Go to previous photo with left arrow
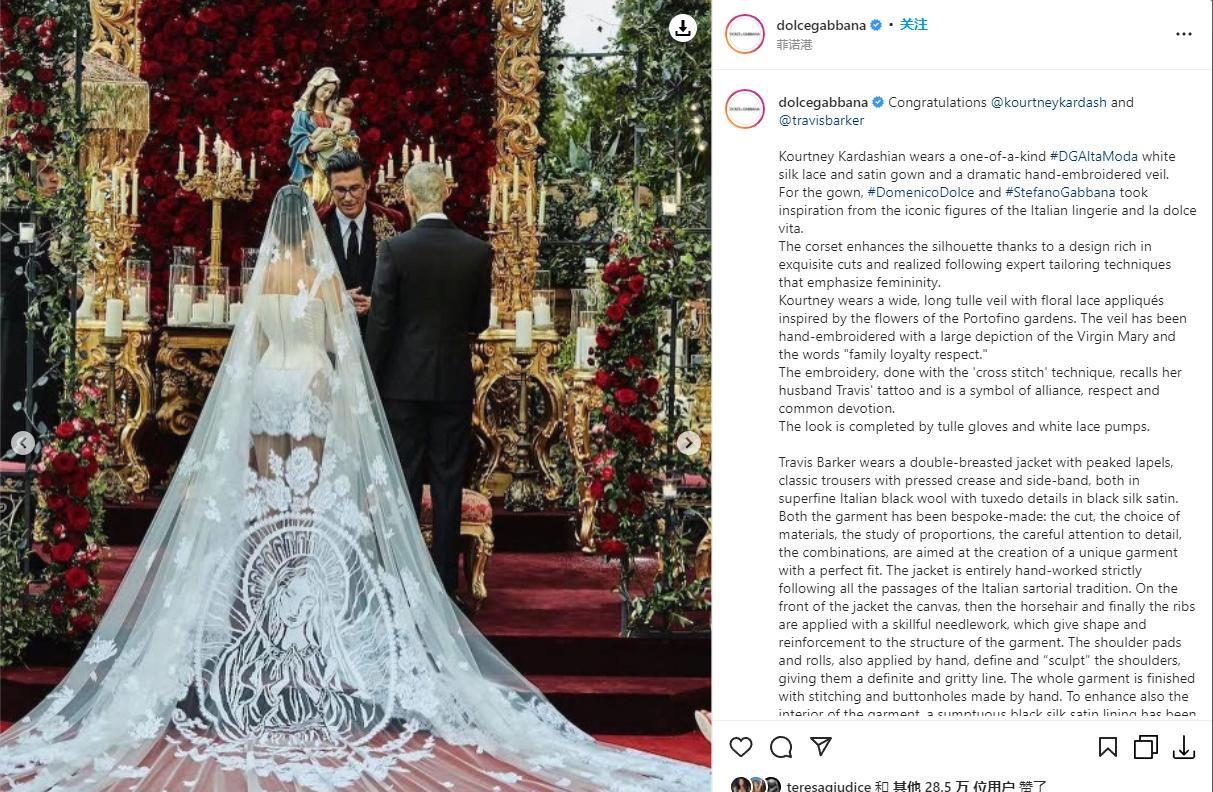This screenshot has height=792, width=1213. tap(23, 442)
